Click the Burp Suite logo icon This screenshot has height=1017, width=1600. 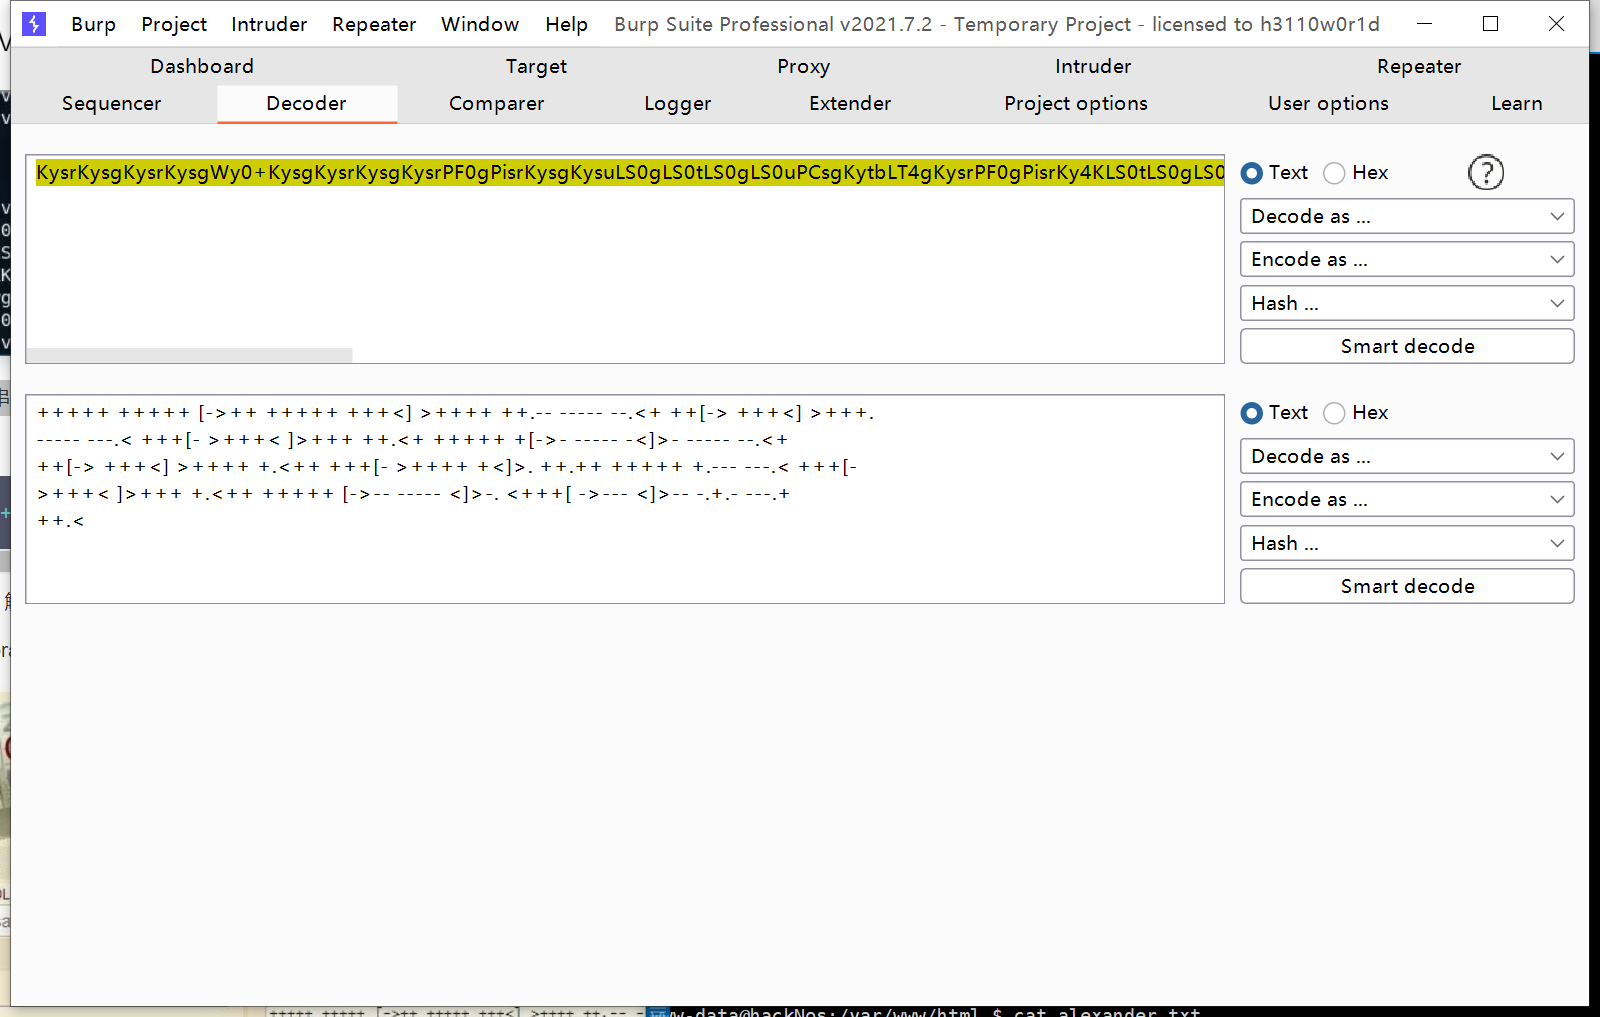pyautogui.click(x=34, y=24)
